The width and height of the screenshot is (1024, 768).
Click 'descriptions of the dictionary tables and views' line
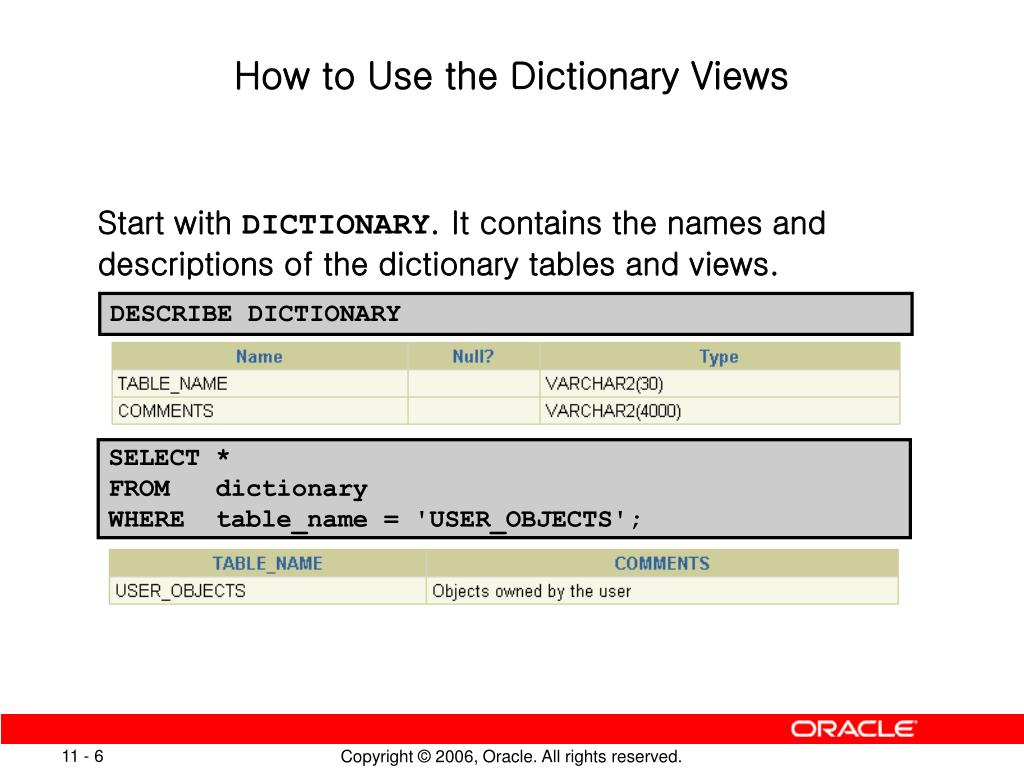tap(438, 265)
